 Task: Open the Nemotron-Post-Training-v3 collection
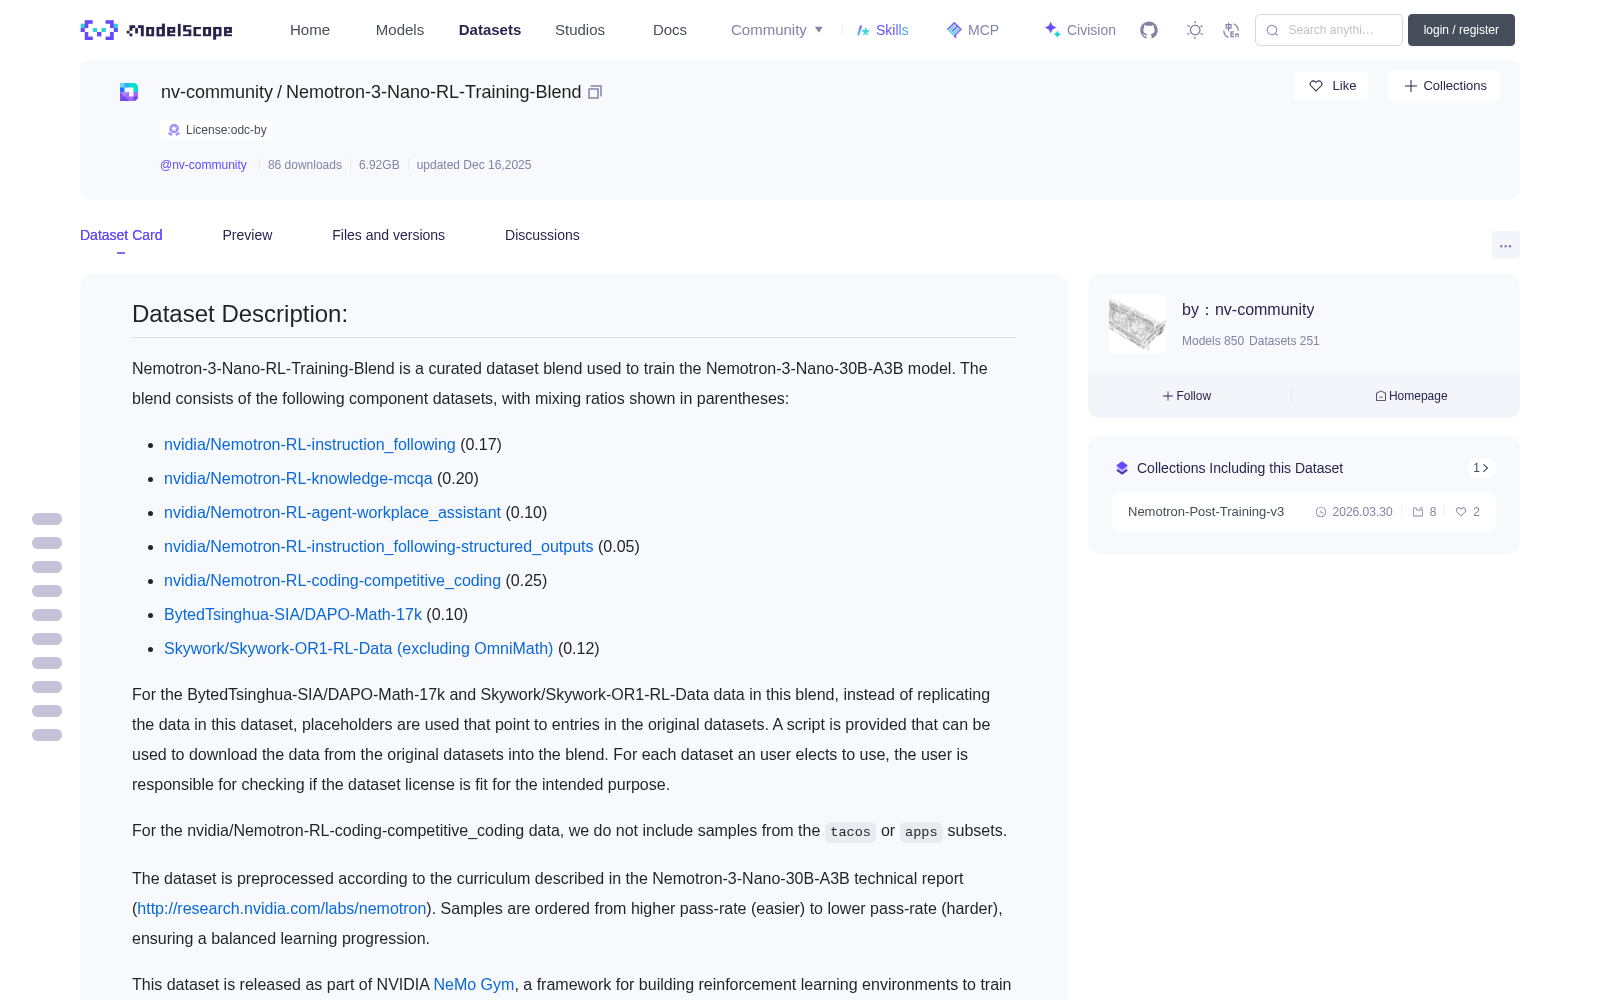point(1304,512)
